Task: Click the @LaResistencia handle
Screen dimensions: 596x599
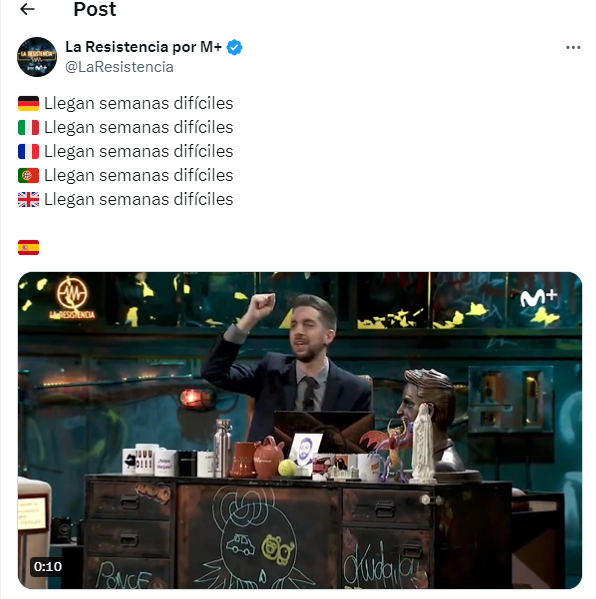Action: click(119, 67)
